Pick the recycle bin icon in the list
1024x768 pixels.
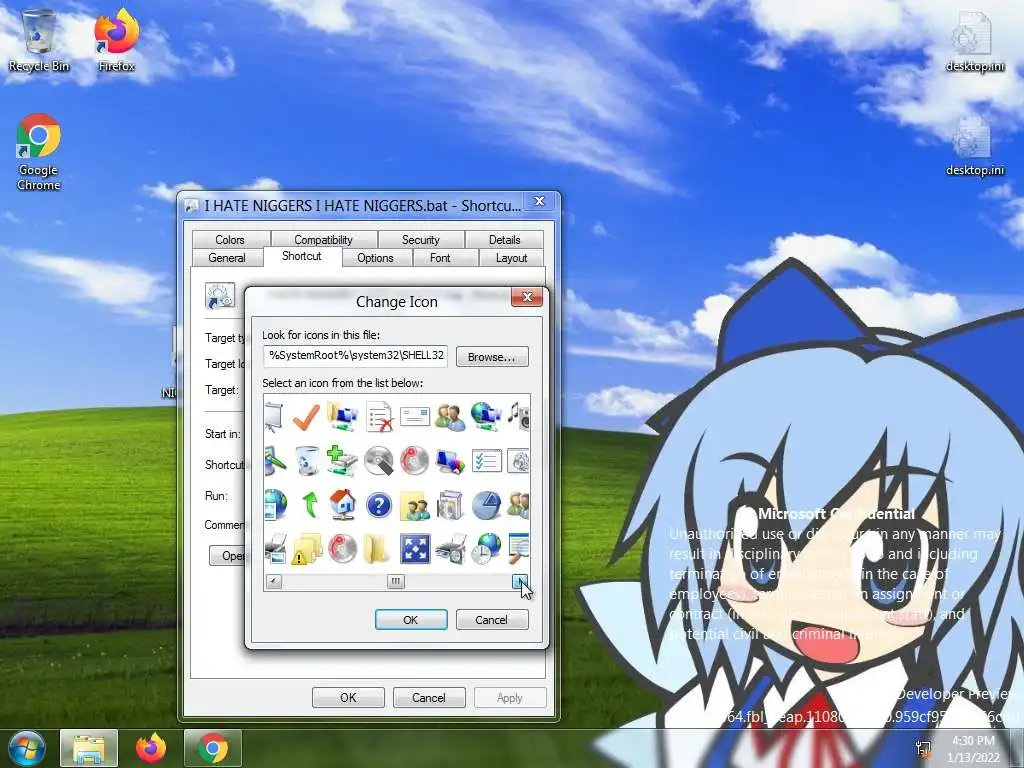point(306,460)
